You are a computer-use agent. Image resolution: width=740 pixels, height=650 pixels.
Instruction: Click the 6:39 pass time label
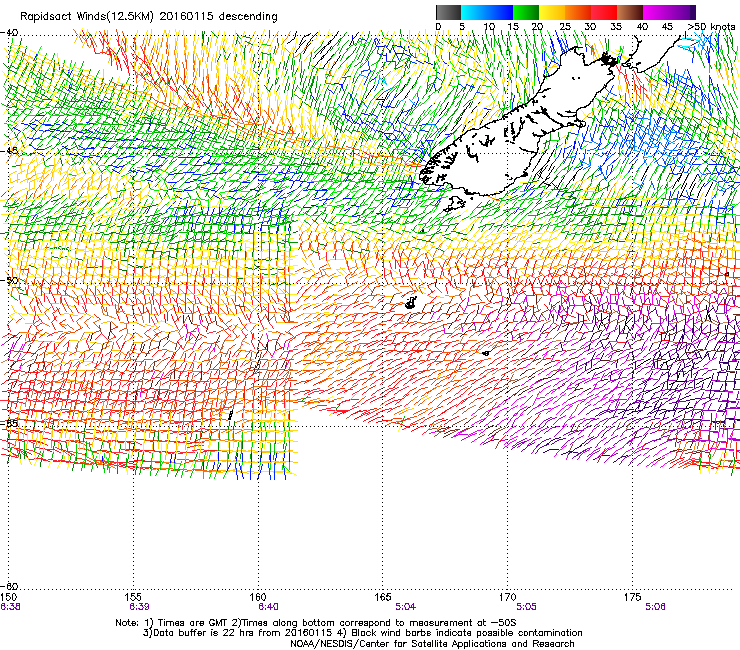139,607
